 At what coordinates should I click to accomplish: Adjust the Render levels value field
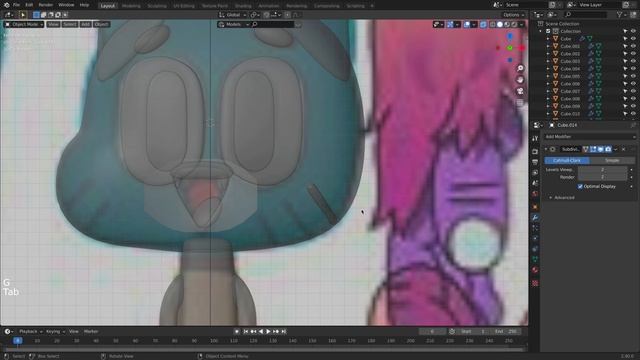click(602, 177)
